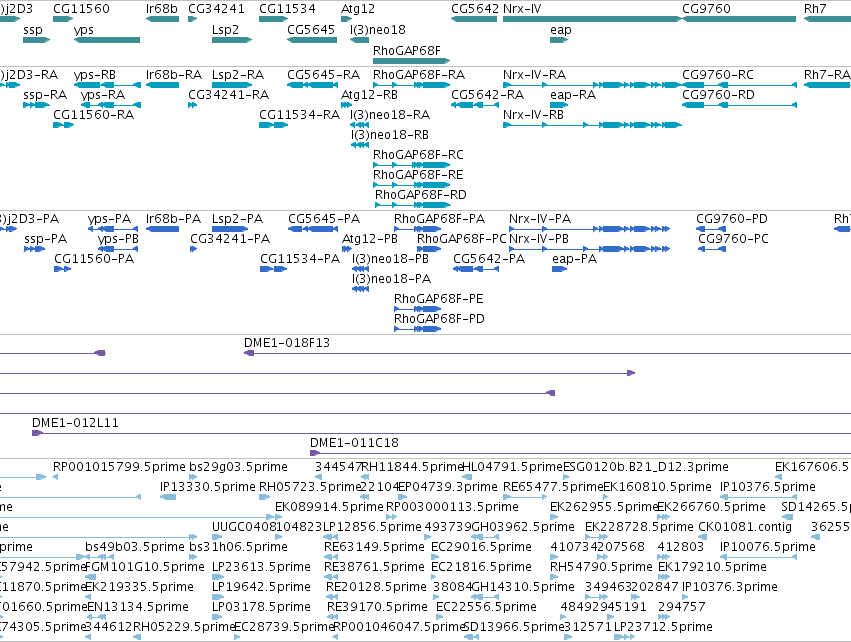Click the CG11560-RA transcript label
Screen dimensions: 851x642
coord(93,115)
